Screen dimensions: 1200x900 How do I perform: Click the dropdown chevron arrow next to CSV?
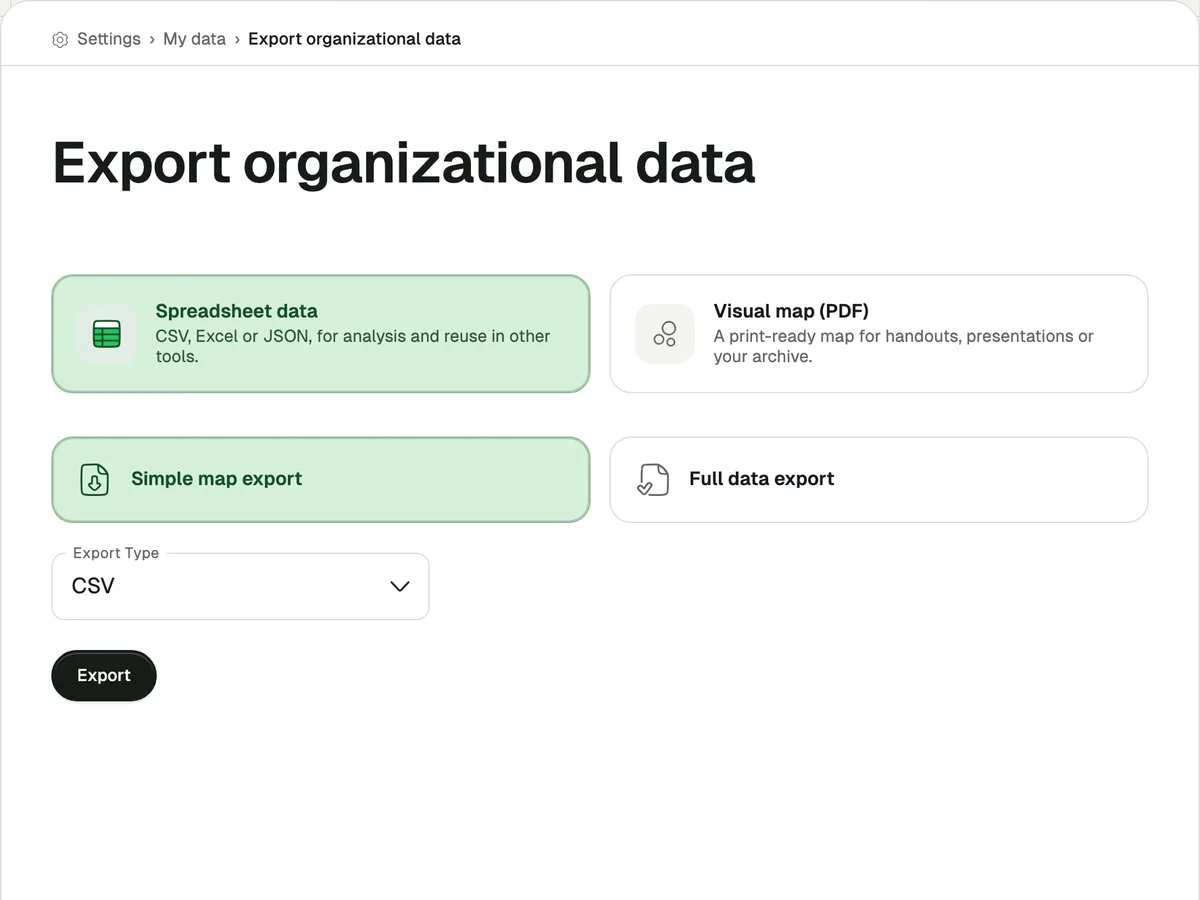tap(400, 587)
